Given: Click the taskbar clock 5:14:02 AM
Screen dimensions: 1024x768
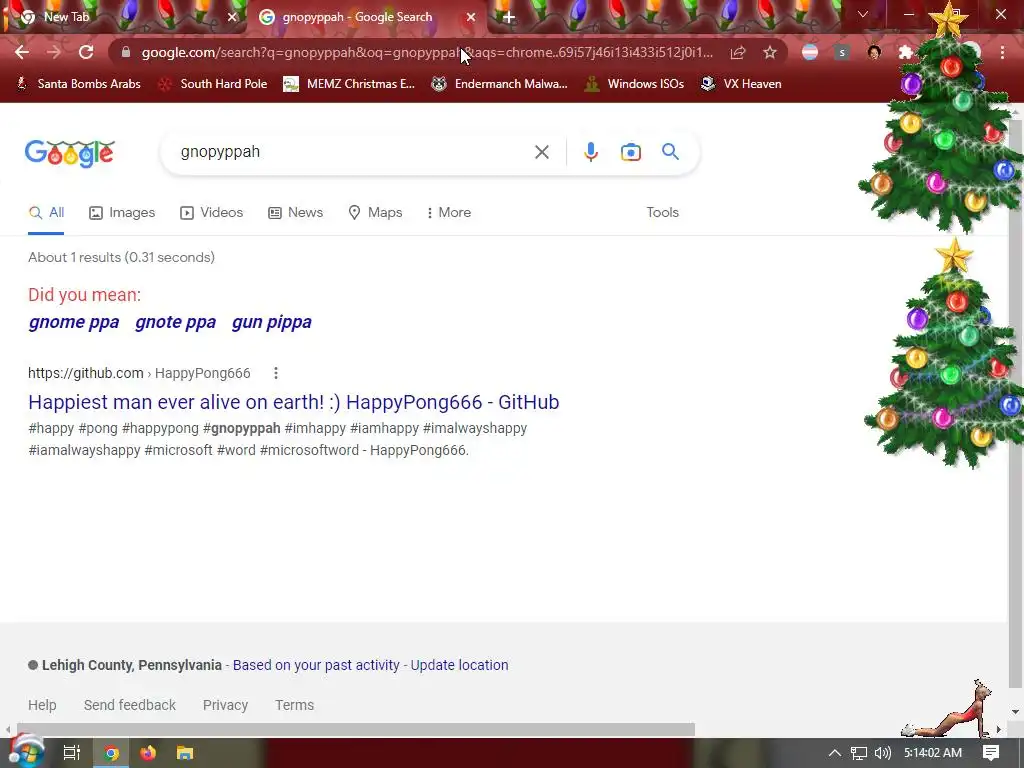Looking at the screenshot, I should coord(933,753).
